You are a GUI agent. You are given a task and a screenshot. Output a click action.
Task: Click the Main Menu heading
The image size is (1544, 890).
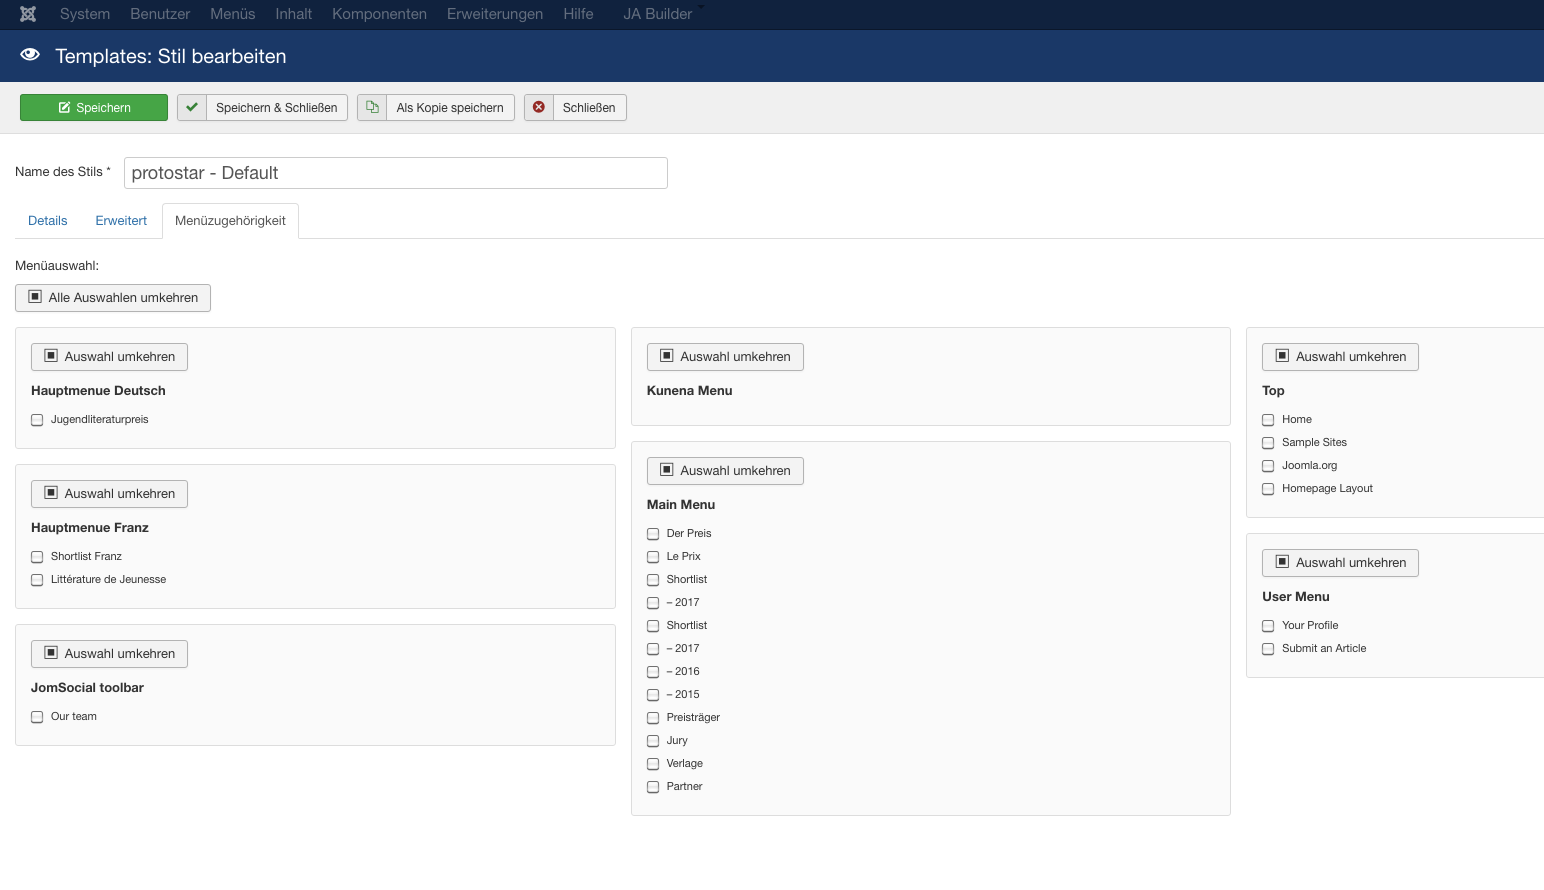pyautogui.click(x=681, y=505)
